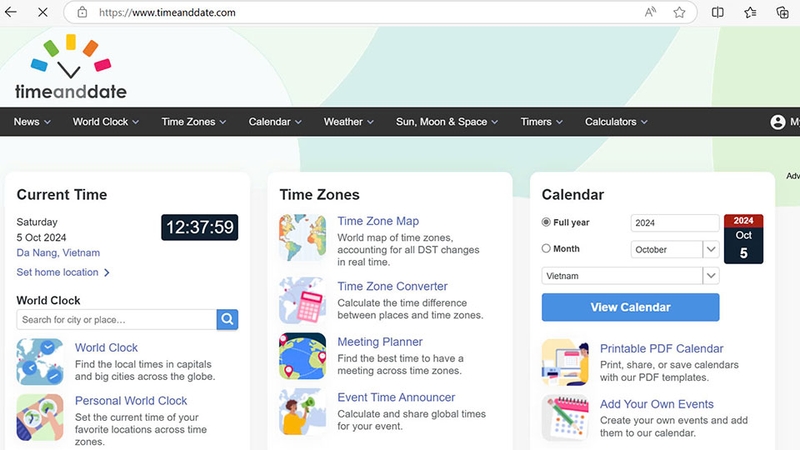Expand the Timers nav menu
This screenshot has height=450, width=800.
point(541,122)
